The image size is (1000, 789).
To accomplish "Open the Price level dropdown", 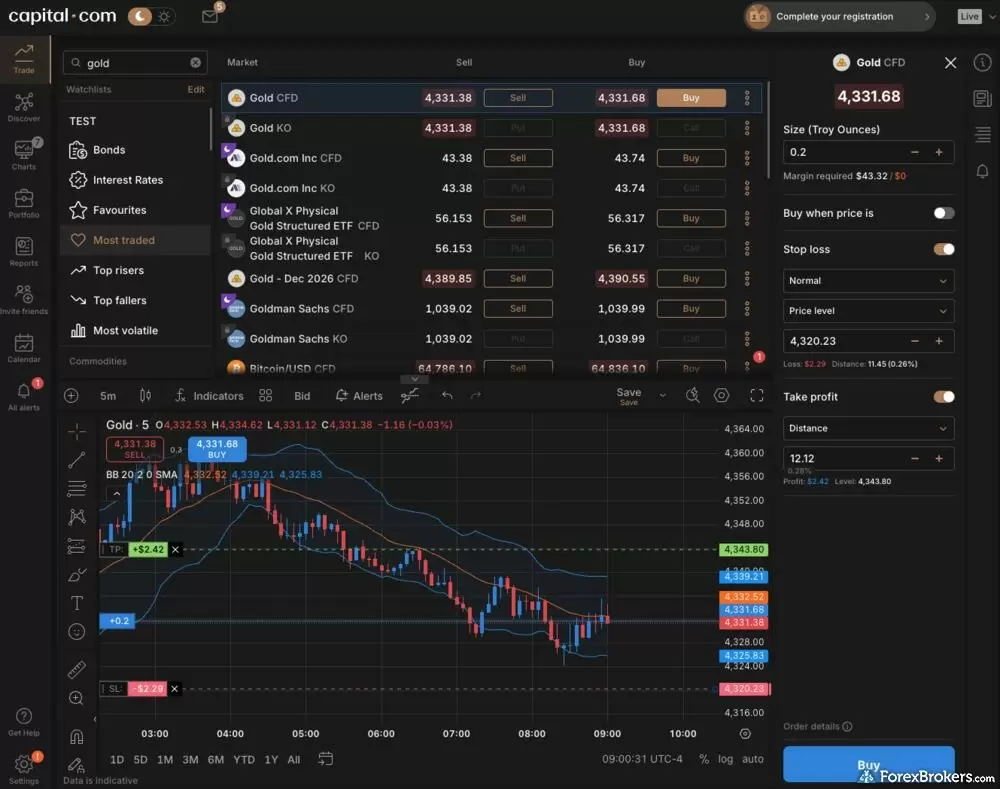I will coord(869,311).
